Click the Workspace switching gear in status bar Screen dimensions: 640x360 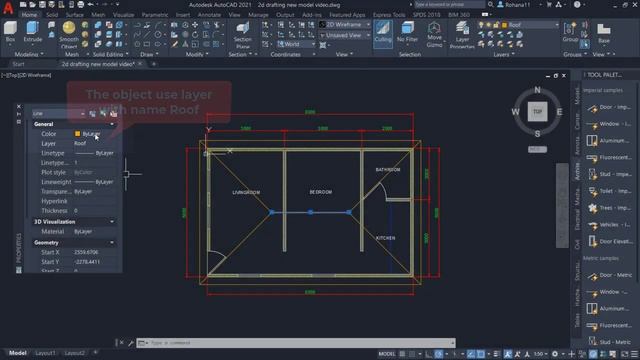point(555,354)
